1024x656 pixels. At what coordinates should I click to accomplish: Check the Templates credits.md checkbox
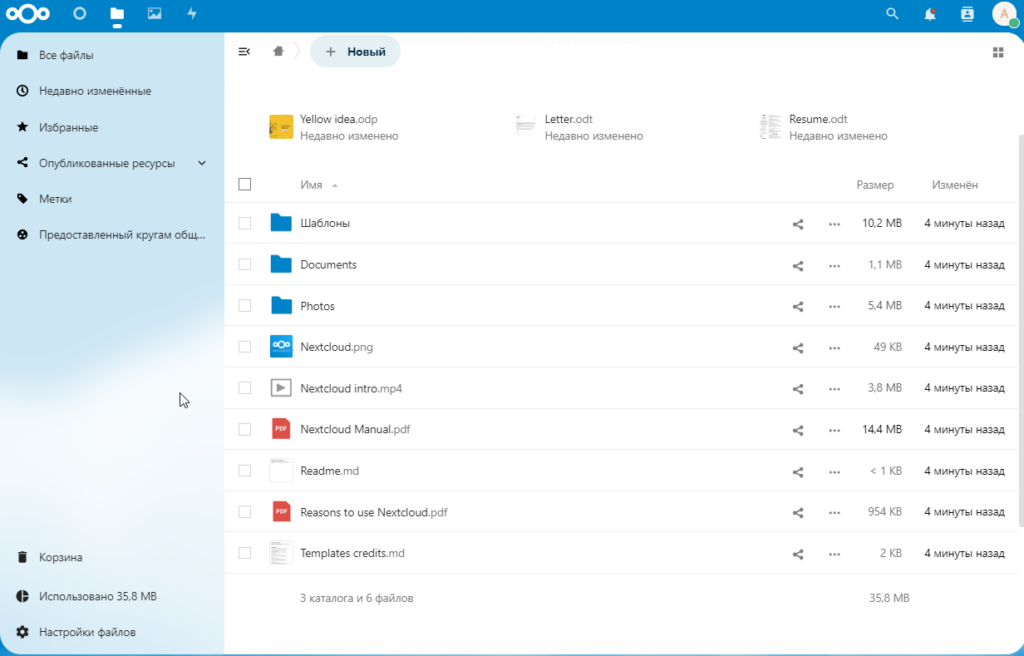[245, 553]
